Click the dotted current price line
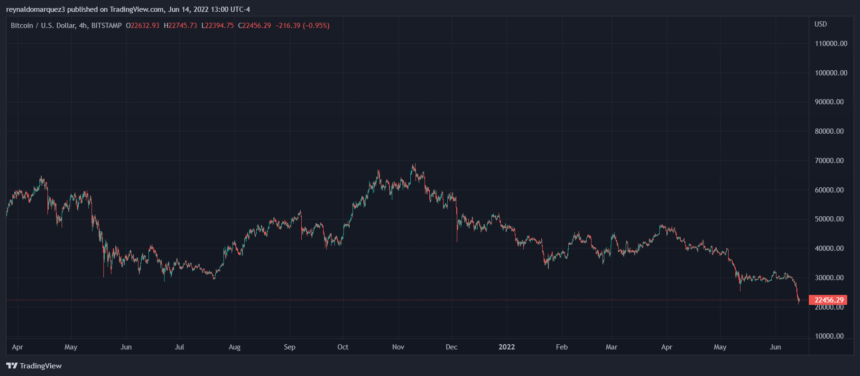Screen dimensions: 860x376 (406, 300)
